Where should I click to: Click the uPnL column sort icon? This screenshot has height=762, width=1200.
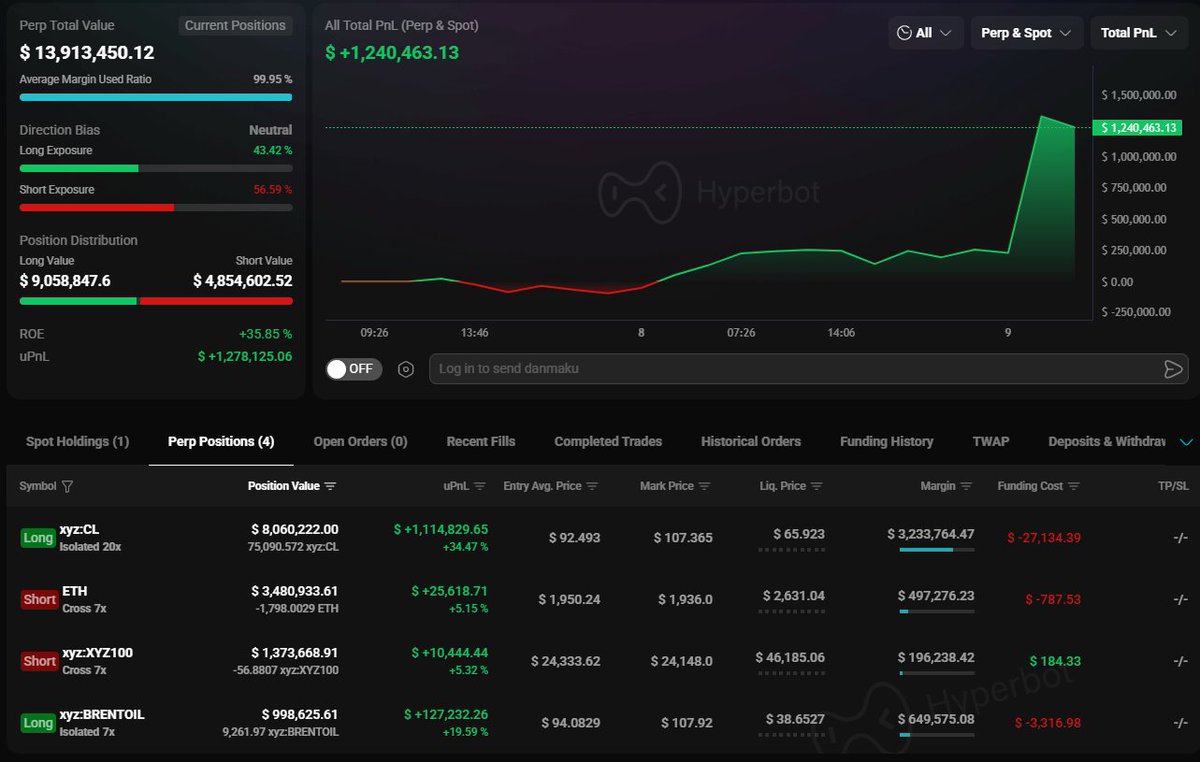(479, 487)
